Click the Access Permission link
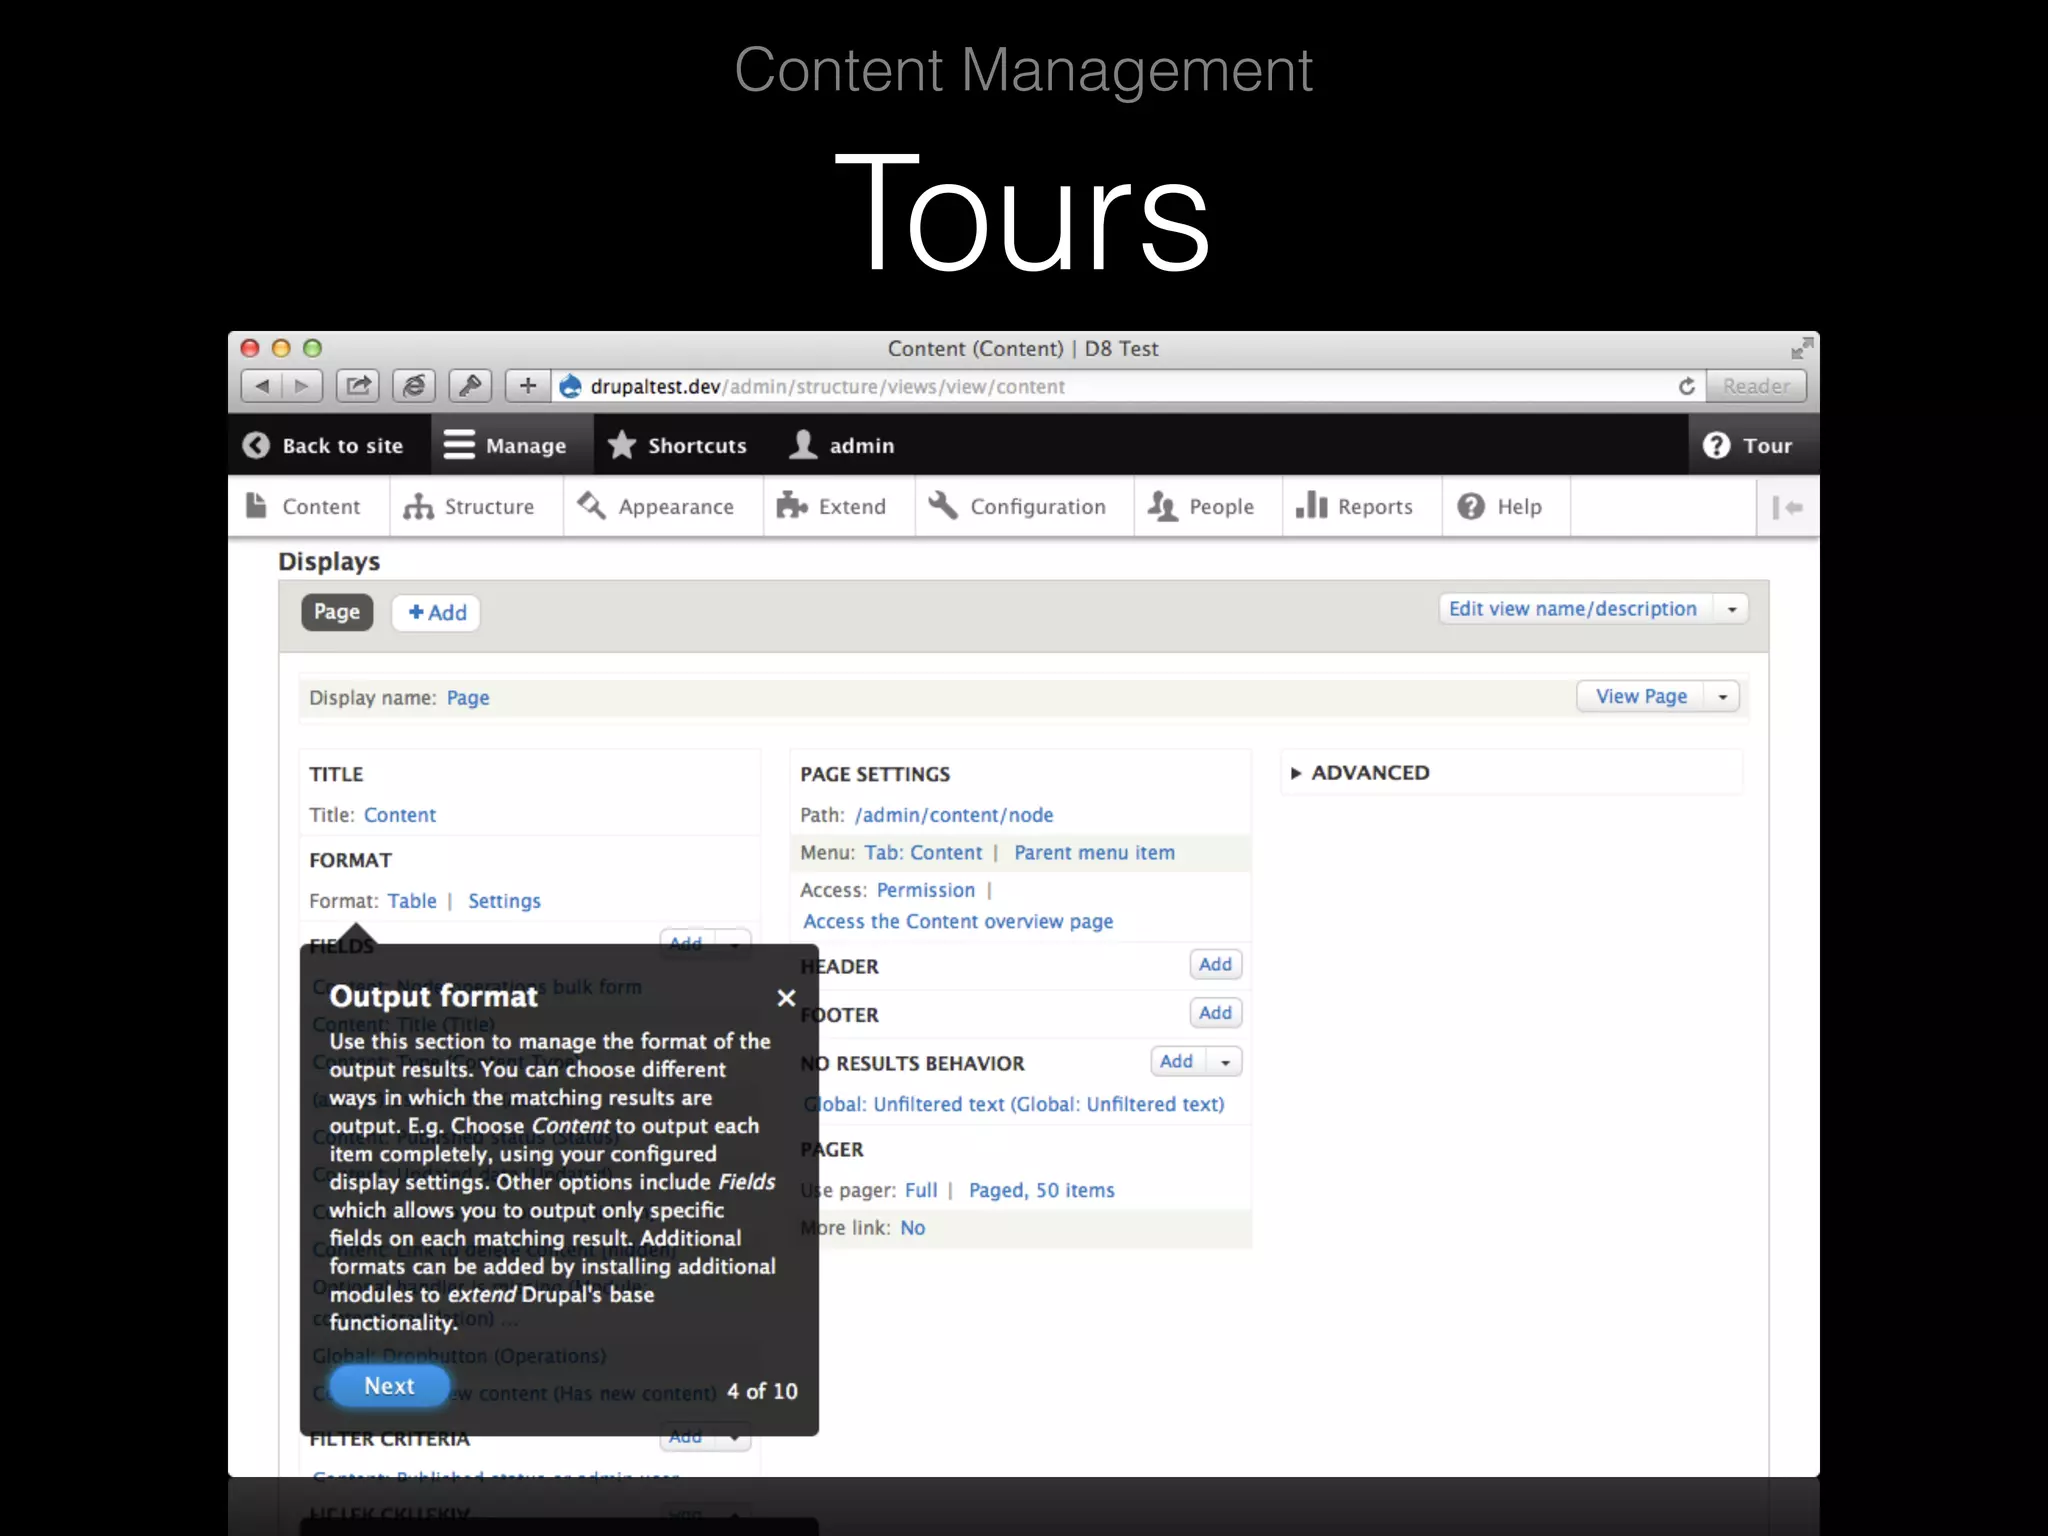The height and width of the screenshot is (1536, 2048). pos(926,890)
